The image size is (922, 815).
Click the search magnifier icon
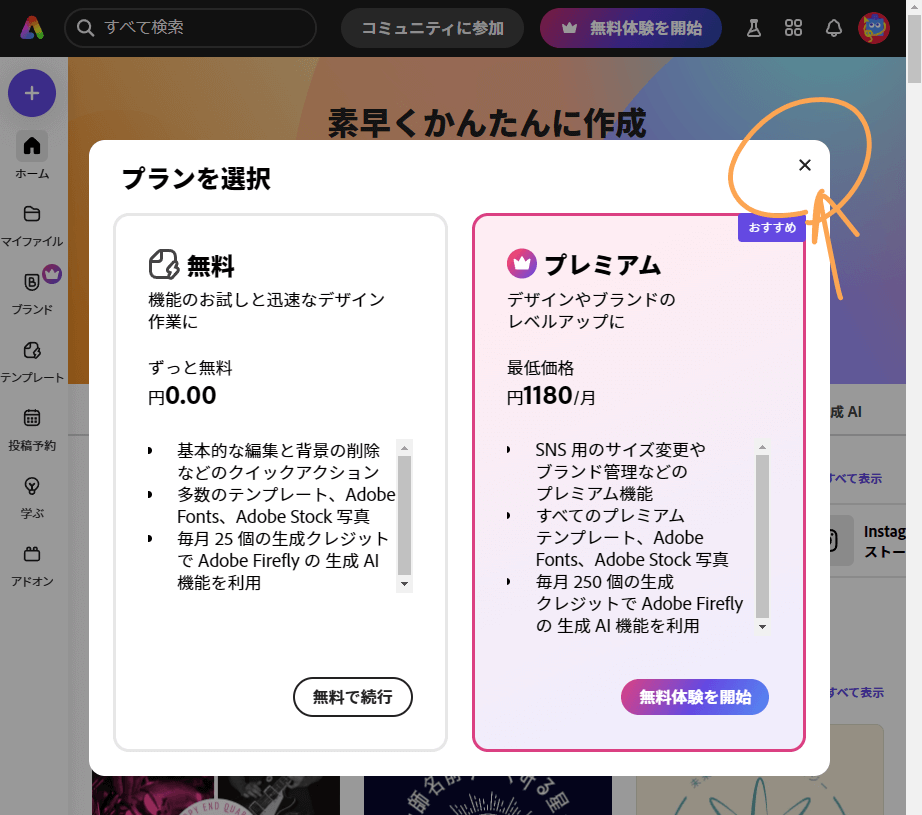point(85,28)
